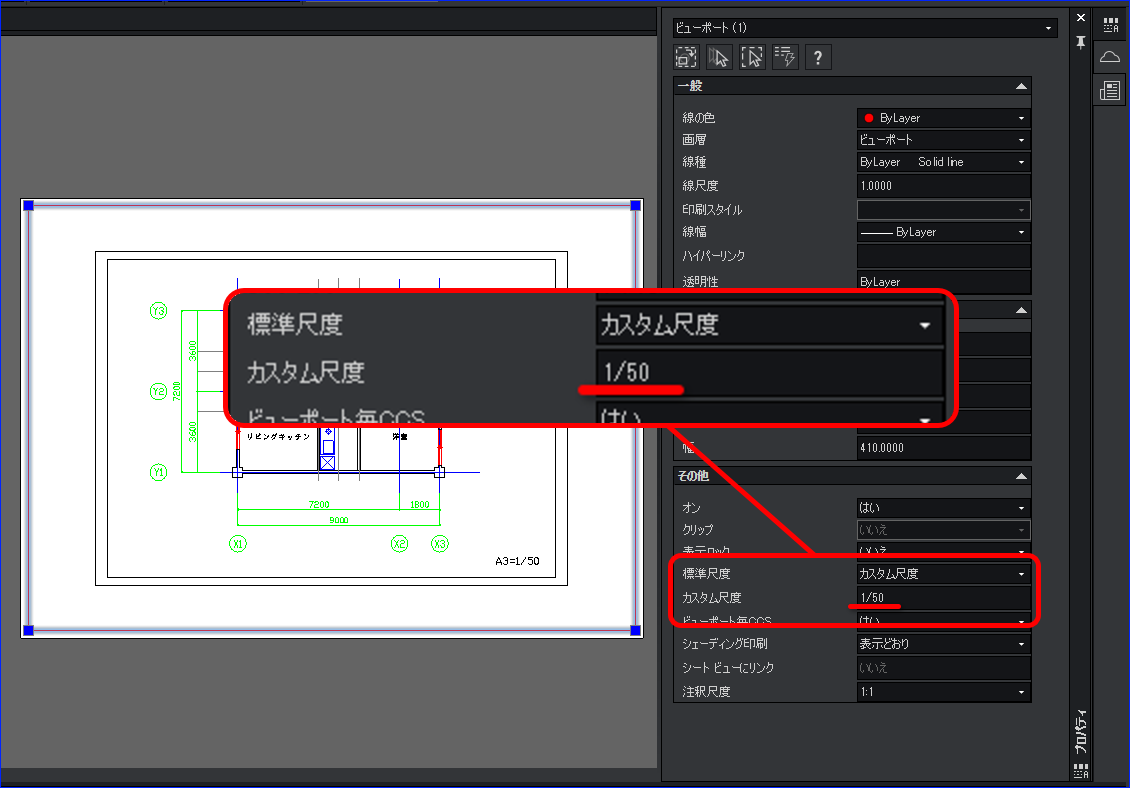Click the カスタム尺度 1/50 input field
The image size is (1130, 788).
click(943, 598)
